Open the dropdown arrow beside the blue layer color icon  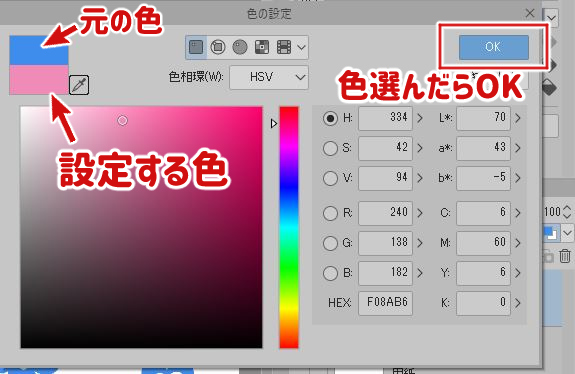click(568, 233)
